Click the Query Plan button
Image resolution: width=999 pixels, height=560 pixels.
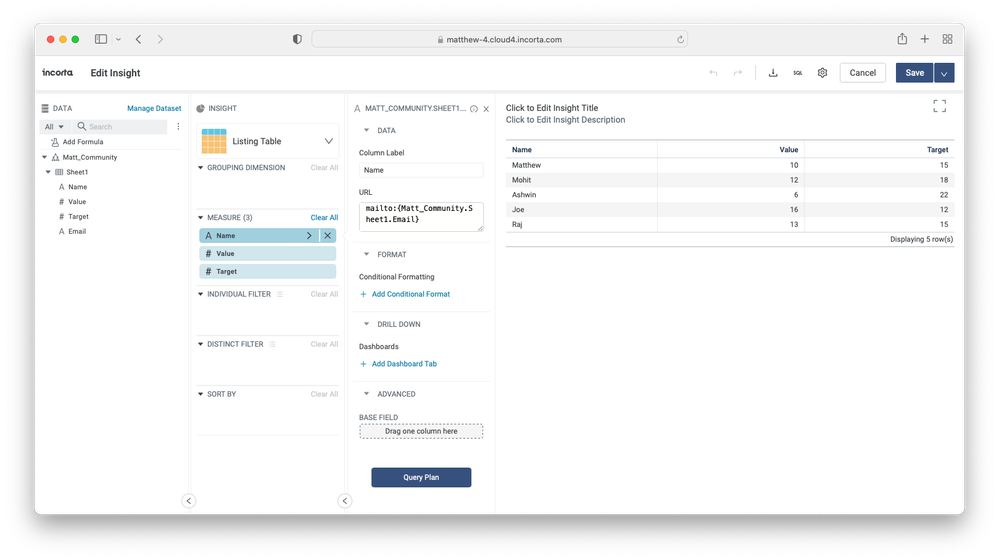point(421,478)
